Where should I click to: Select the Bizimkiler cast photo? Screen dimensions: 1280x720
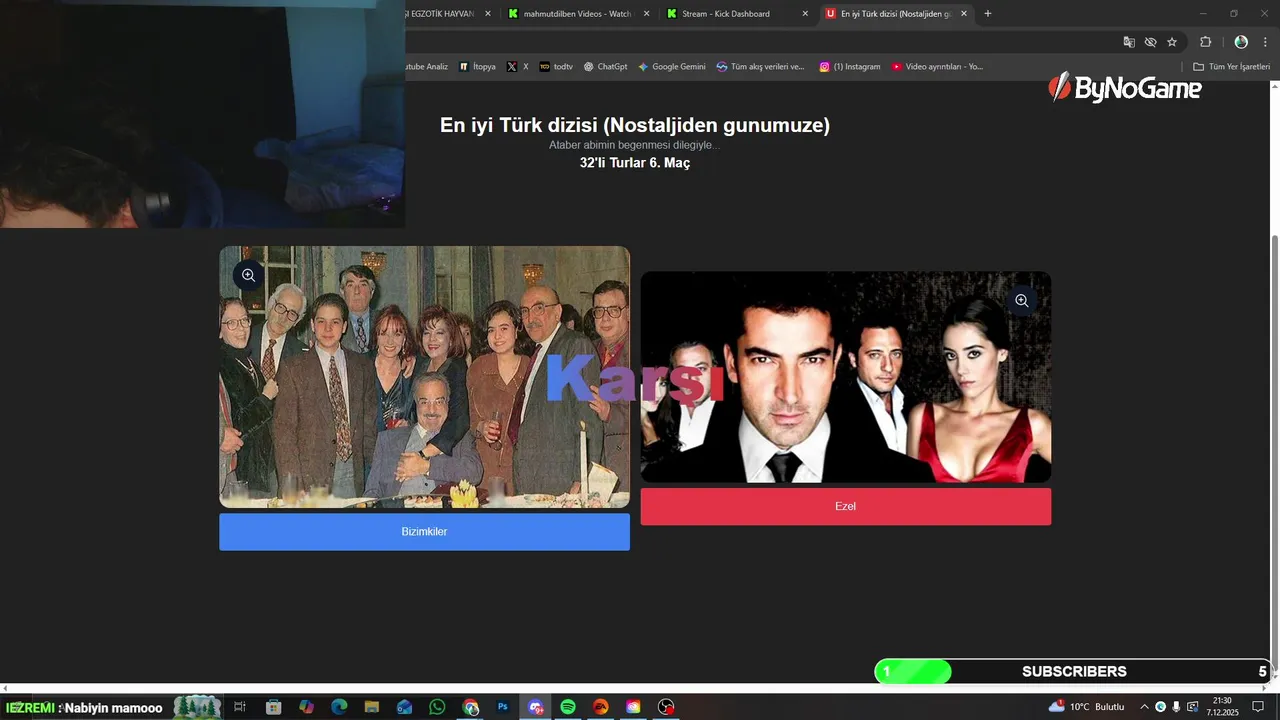coord(424,377)
